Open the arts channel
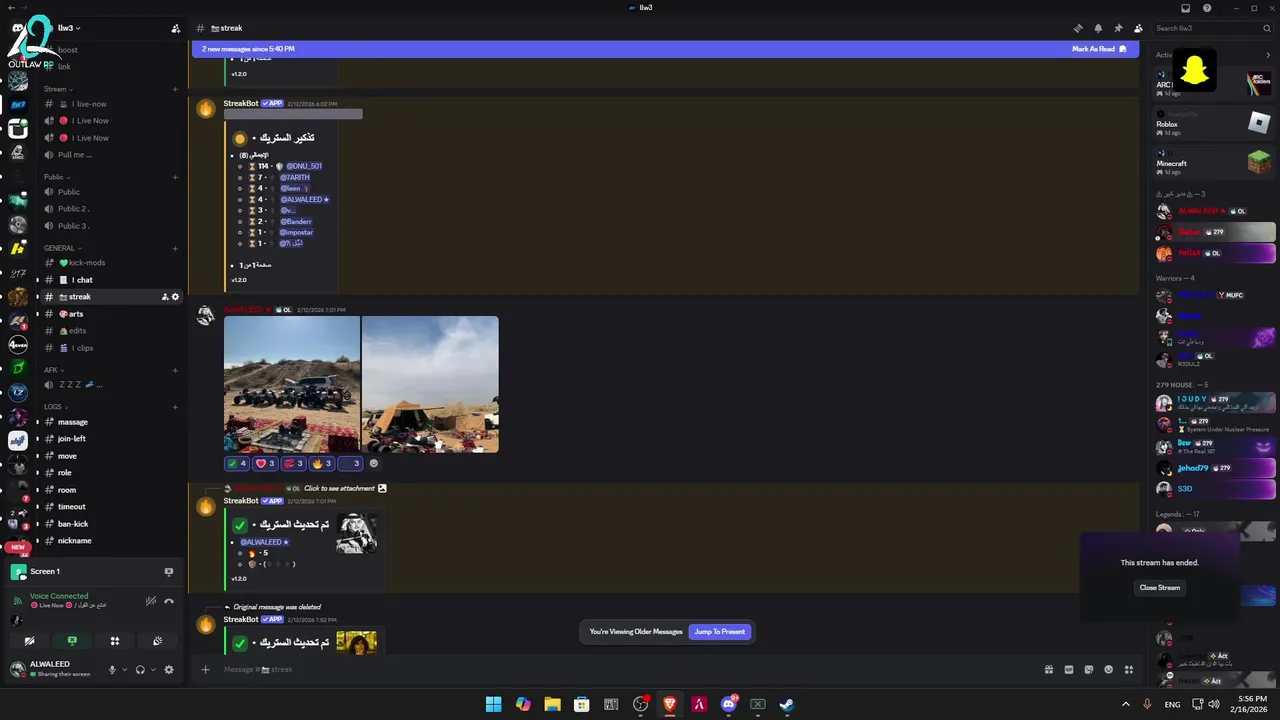 point(110,314)
